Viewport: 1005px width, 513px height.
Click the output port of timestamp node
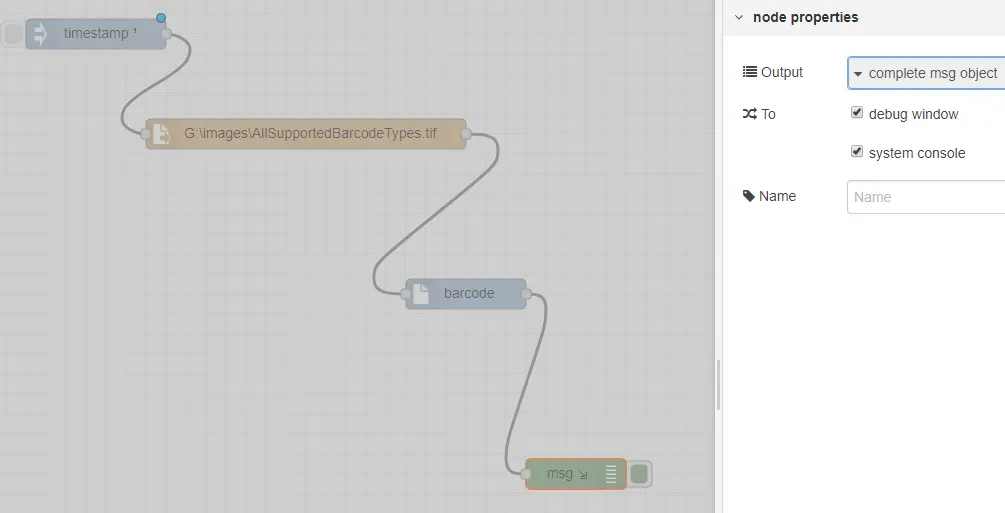tap(166, 34)
